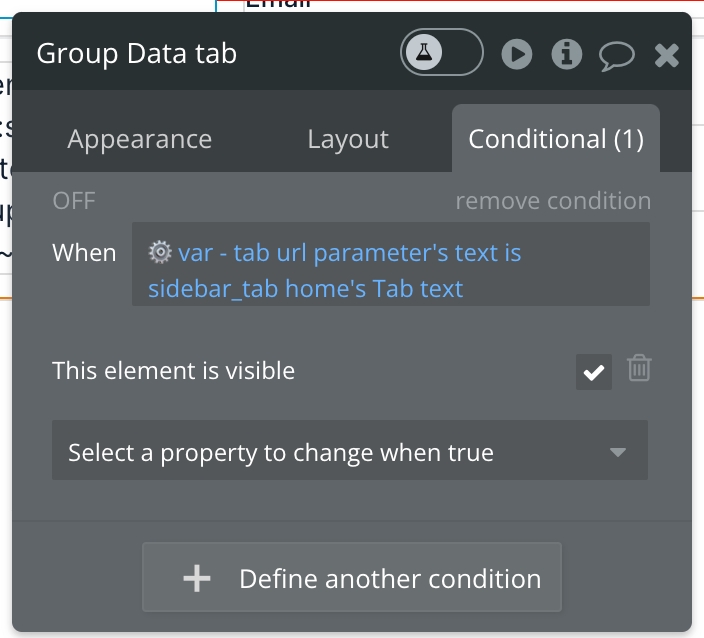Close the Group Data tab panel
Image resolution: width=704 pixels, height=638 pixels.
666,55
